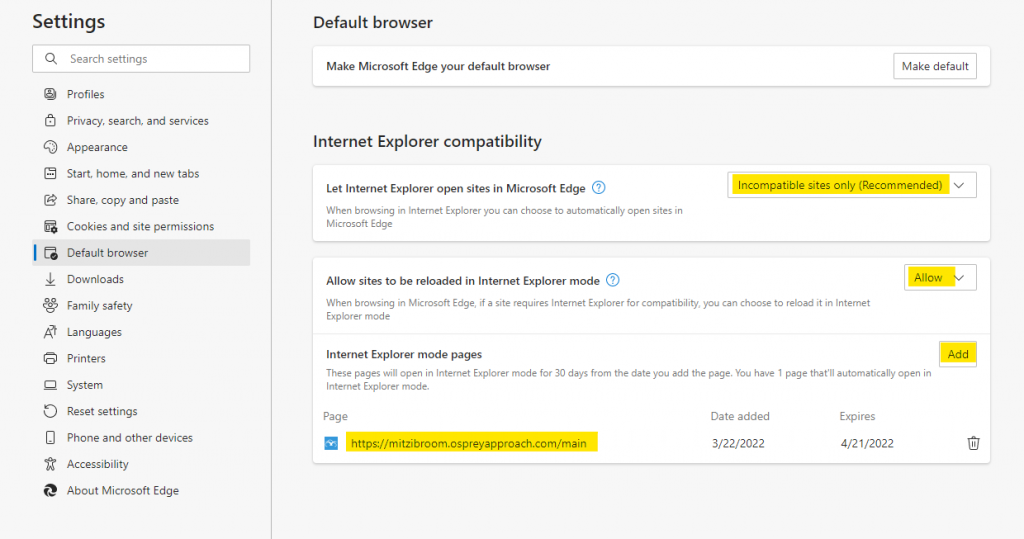Click the favicon of the mitzibroom page entry

331,443
